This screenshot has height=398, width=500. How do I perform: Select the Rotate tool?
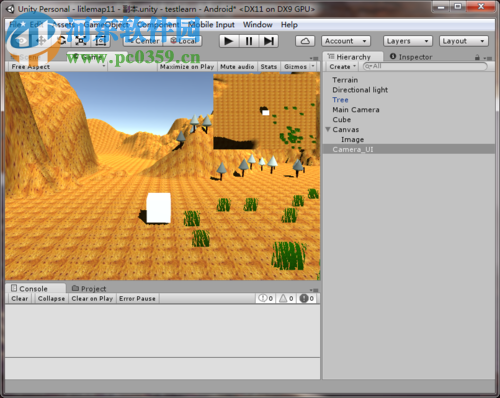tap(62, 41)
